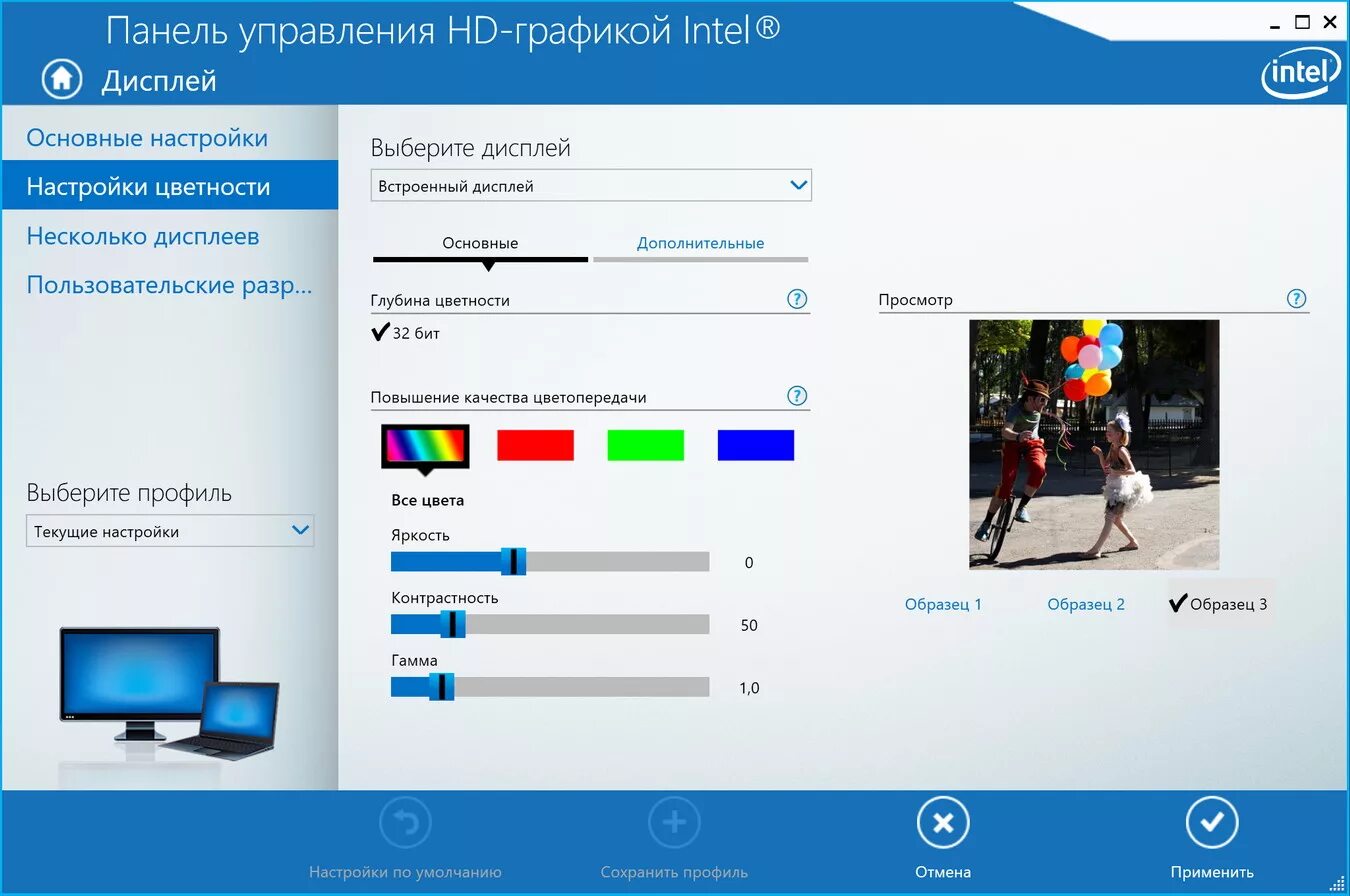The width and height of the screenshot is (1350, 896).
Task: Click the Контрастность contrast slider
Action: [550, 624]
